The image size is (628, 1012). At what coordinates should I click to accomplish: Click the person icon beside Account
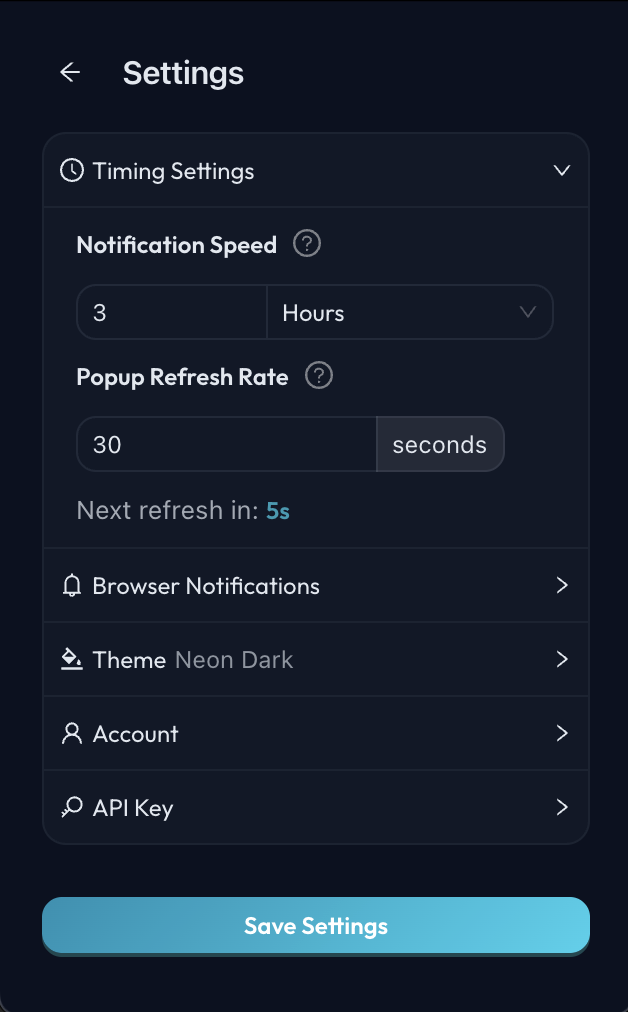(71, 733)
